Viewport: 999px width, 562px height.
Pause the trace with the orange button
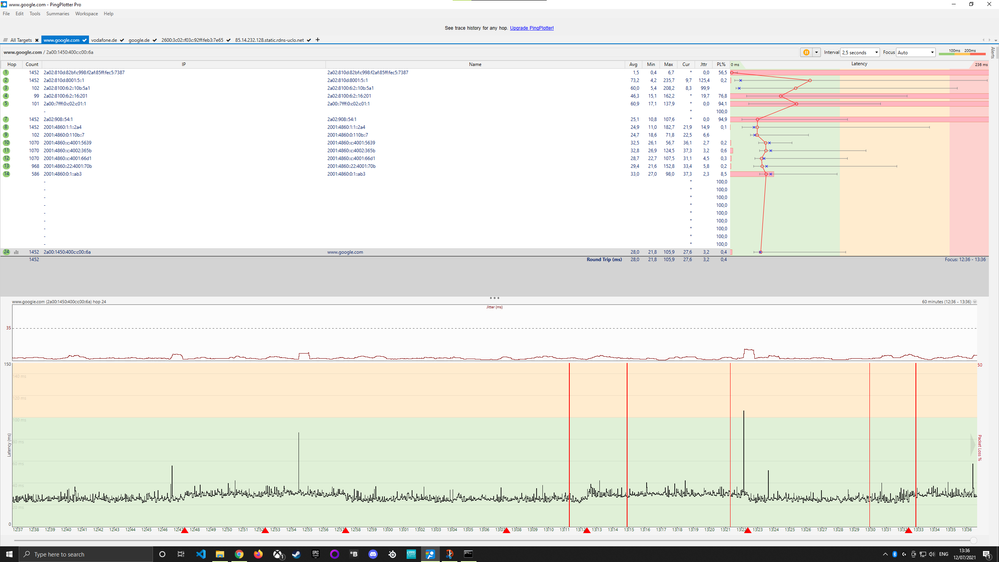pyautogui.click(x=805, y=52)
